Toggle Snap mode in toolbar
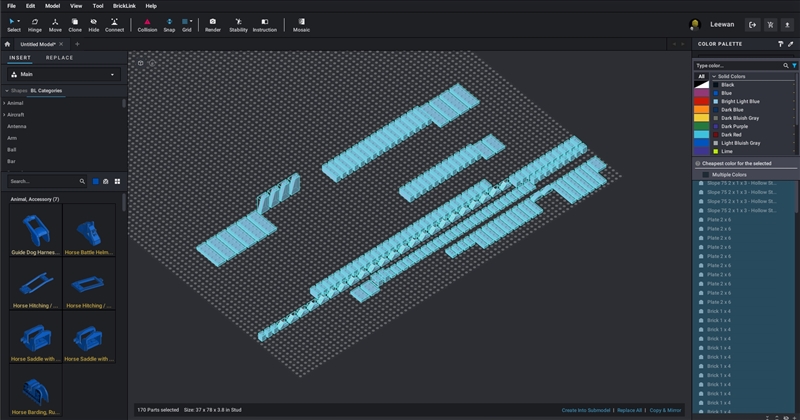 tap(168, 24)
